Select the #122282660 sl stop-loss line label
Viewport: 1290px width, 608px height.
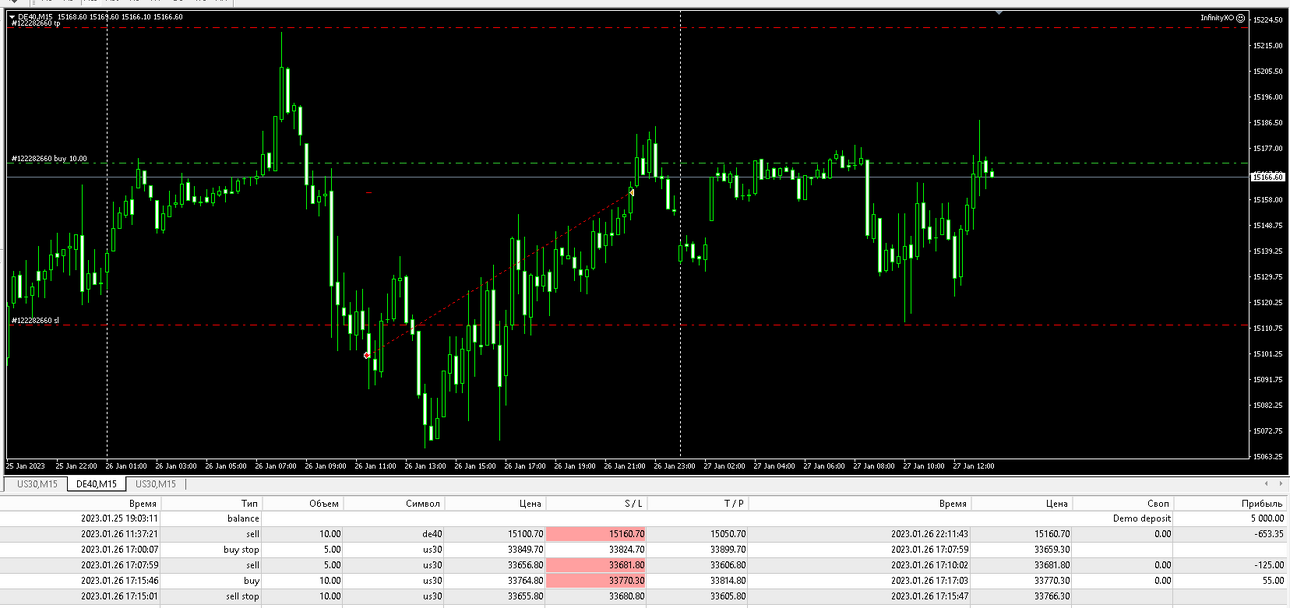pos(35,321)
